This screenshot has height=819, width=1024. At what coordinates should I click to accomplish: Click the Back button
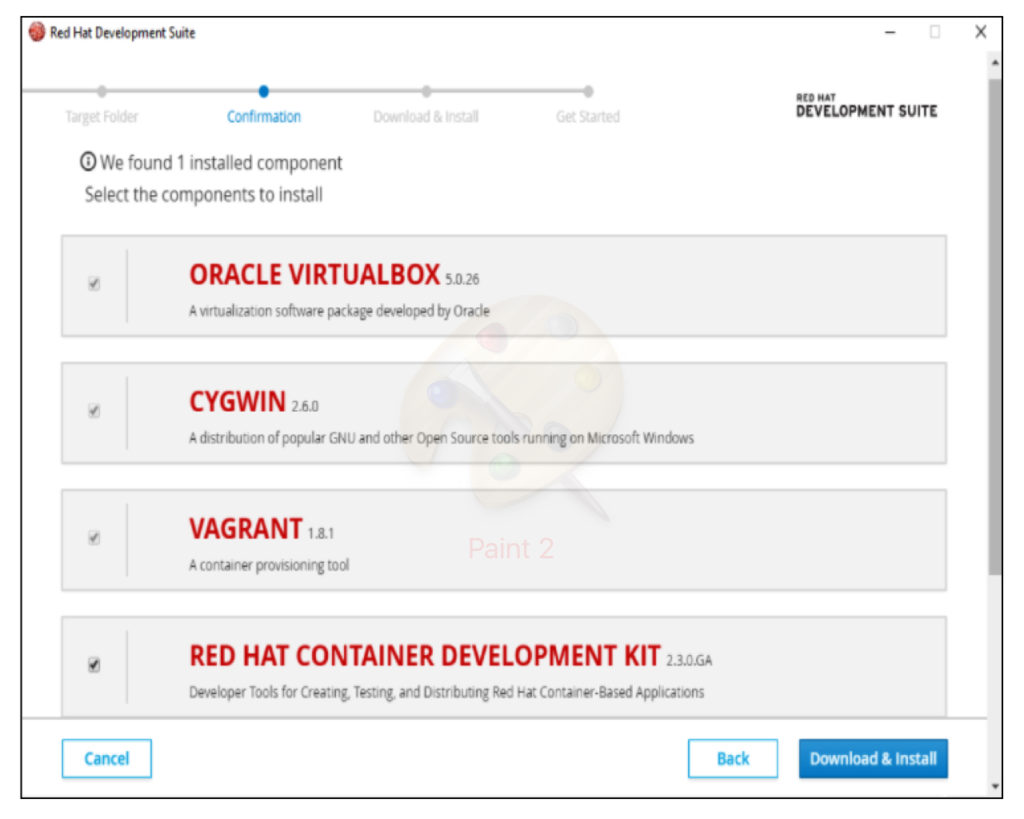pos(732,759)
